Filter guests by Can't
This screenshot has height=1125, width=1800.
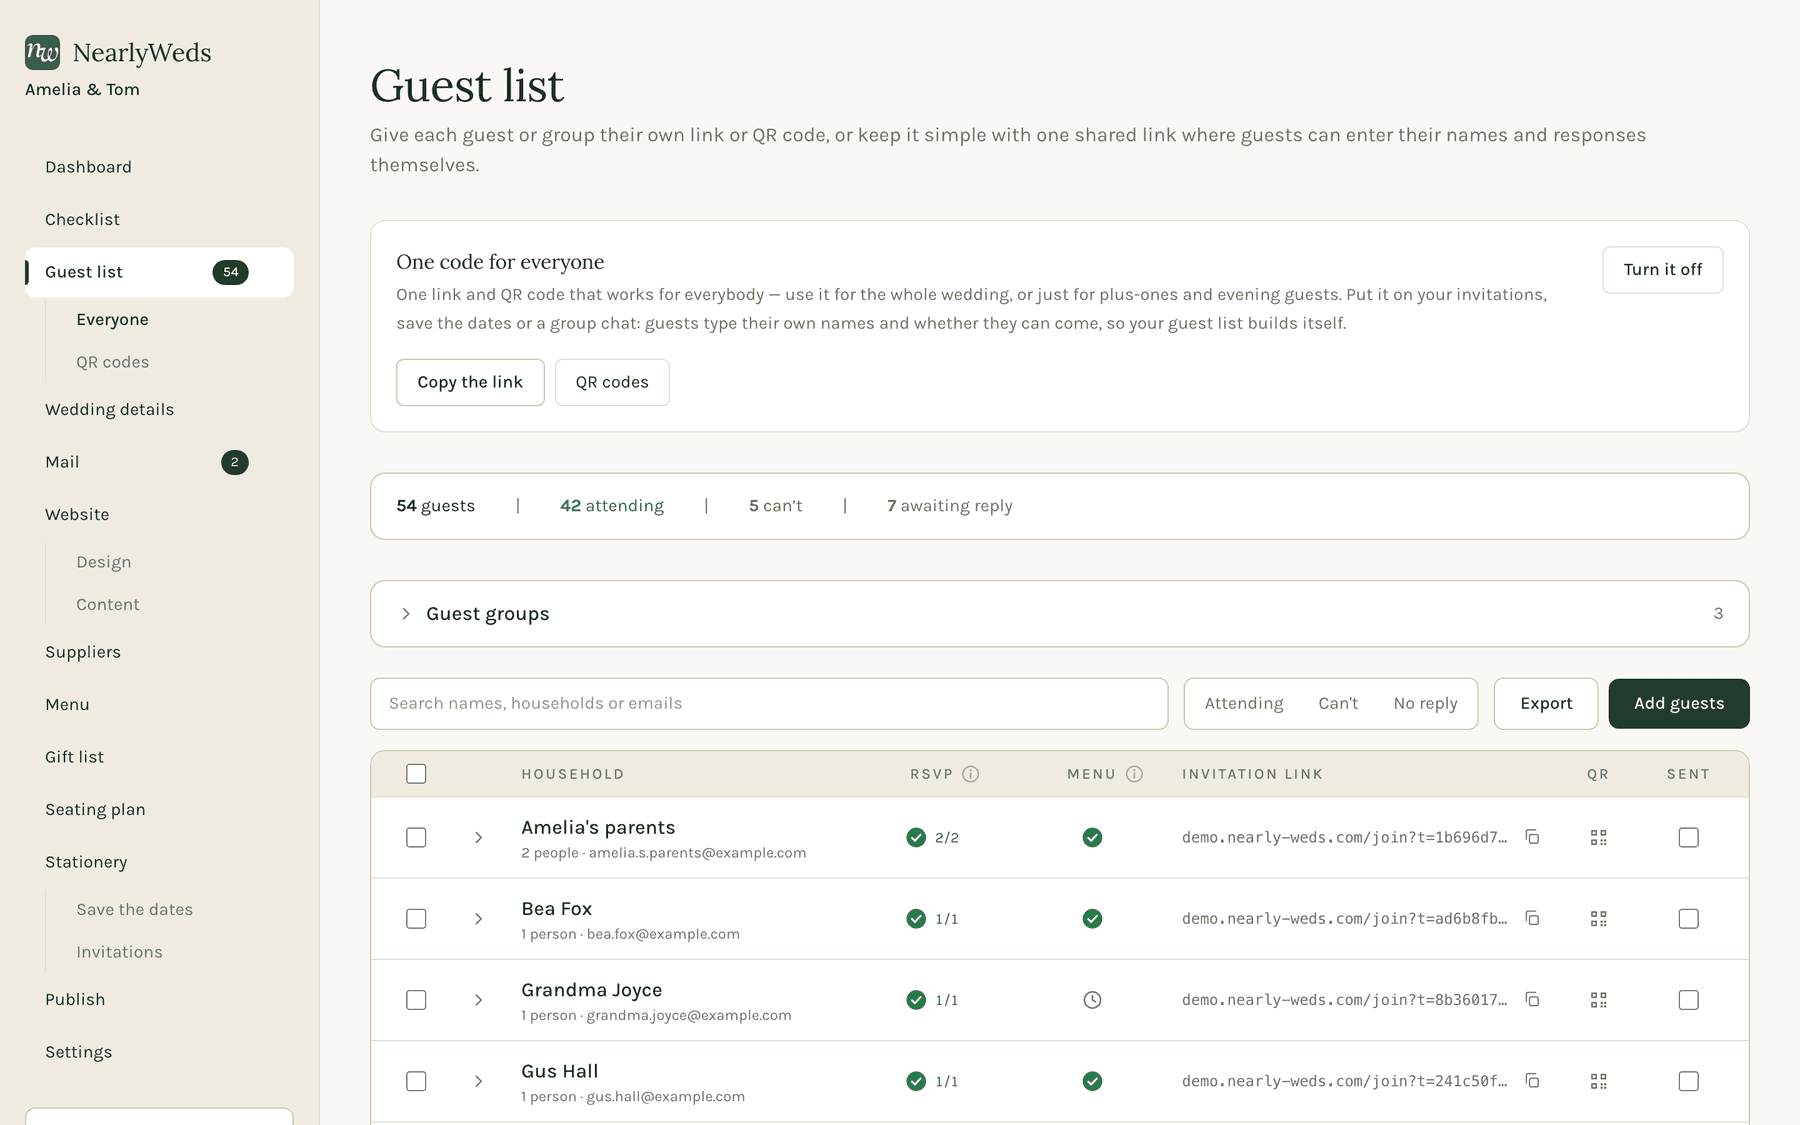coord(1338,703)
